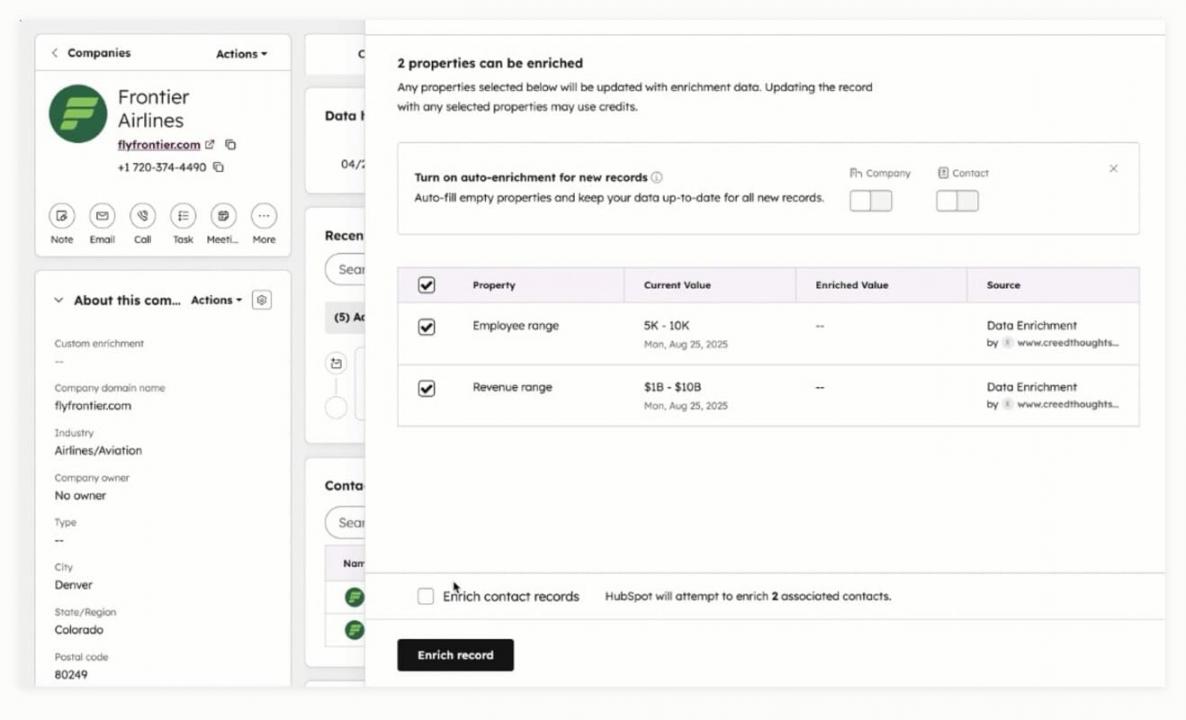Click the Source column header

pyautogui.click(x=1003, y=285)
